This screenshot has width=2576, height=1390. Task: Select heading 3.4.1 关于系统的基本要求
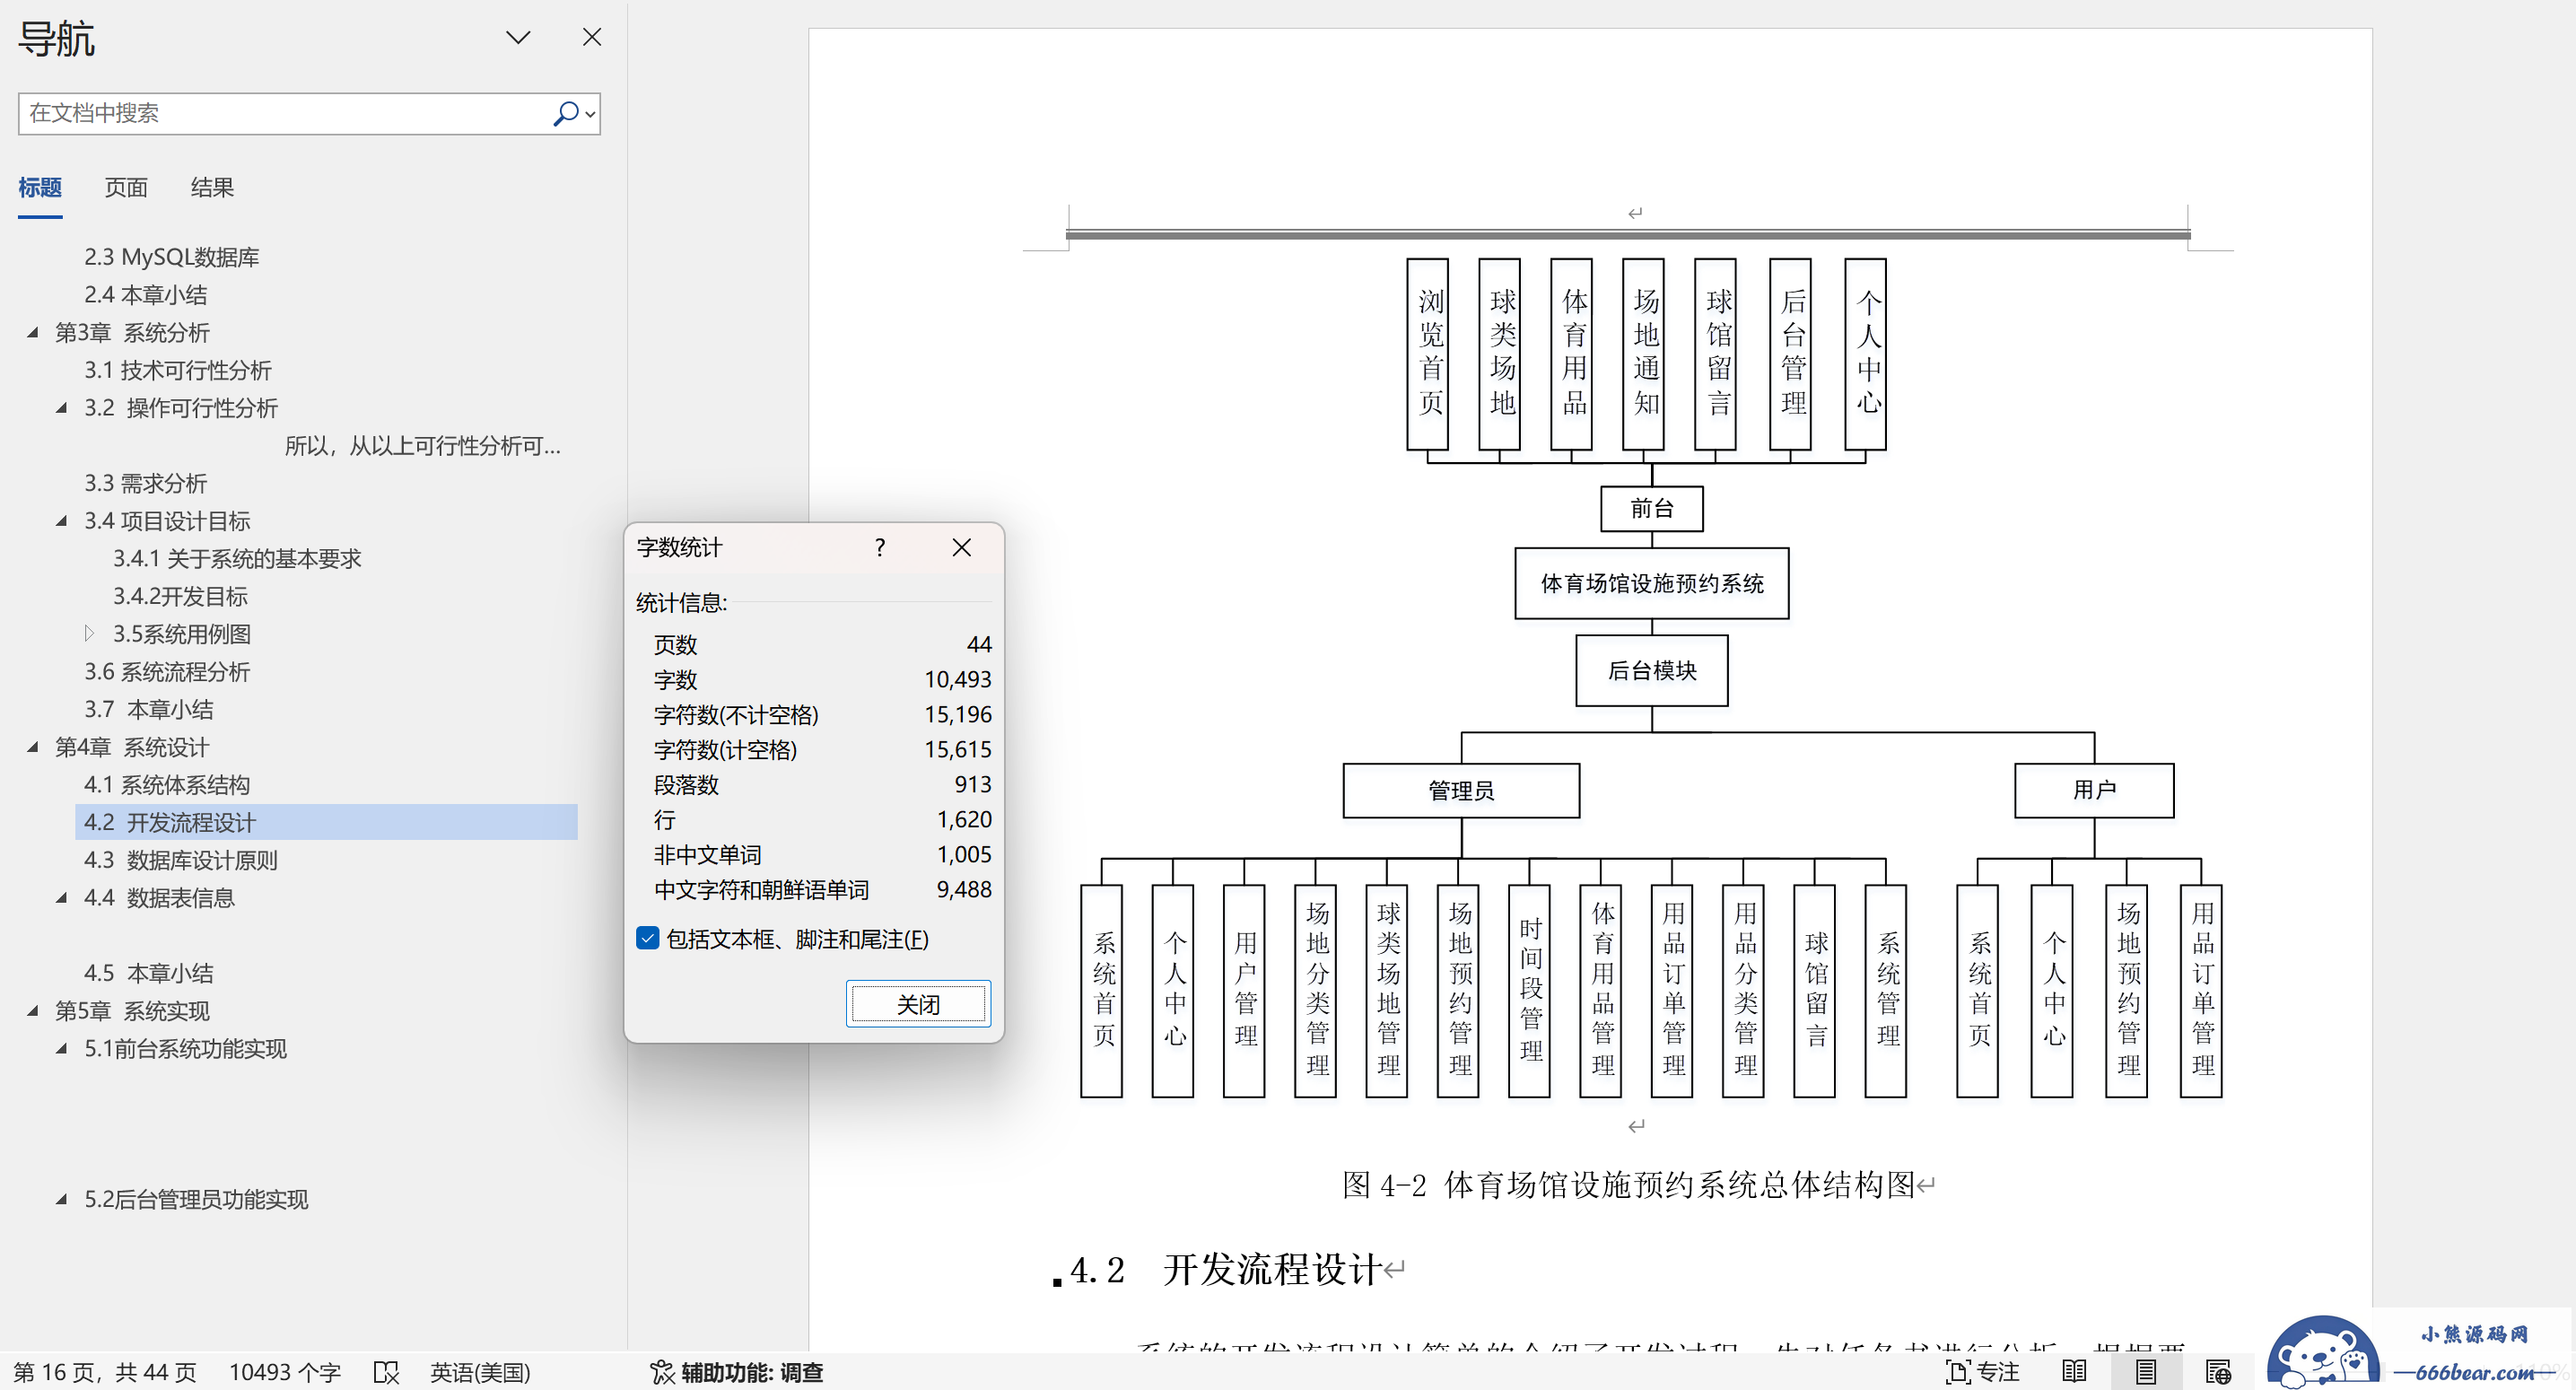click(237, 559)
